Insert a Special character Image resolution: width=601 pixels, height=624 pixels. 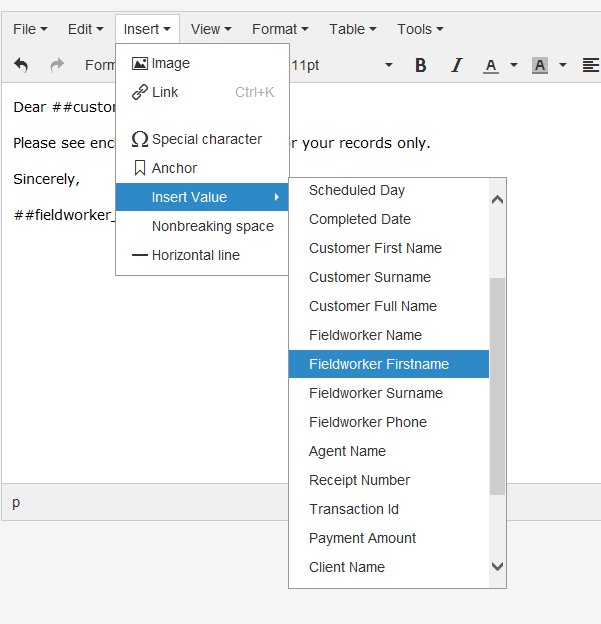206,139
